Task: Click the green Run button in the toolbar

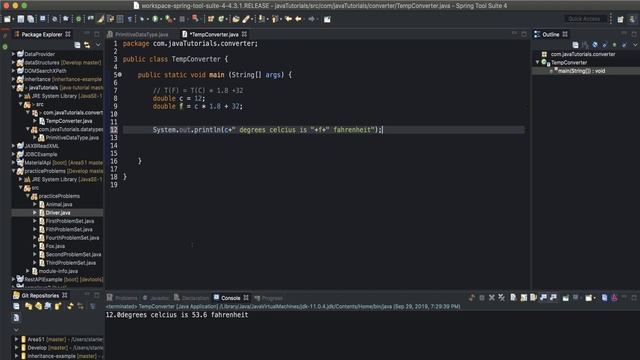Action: [x=155, y=19]
